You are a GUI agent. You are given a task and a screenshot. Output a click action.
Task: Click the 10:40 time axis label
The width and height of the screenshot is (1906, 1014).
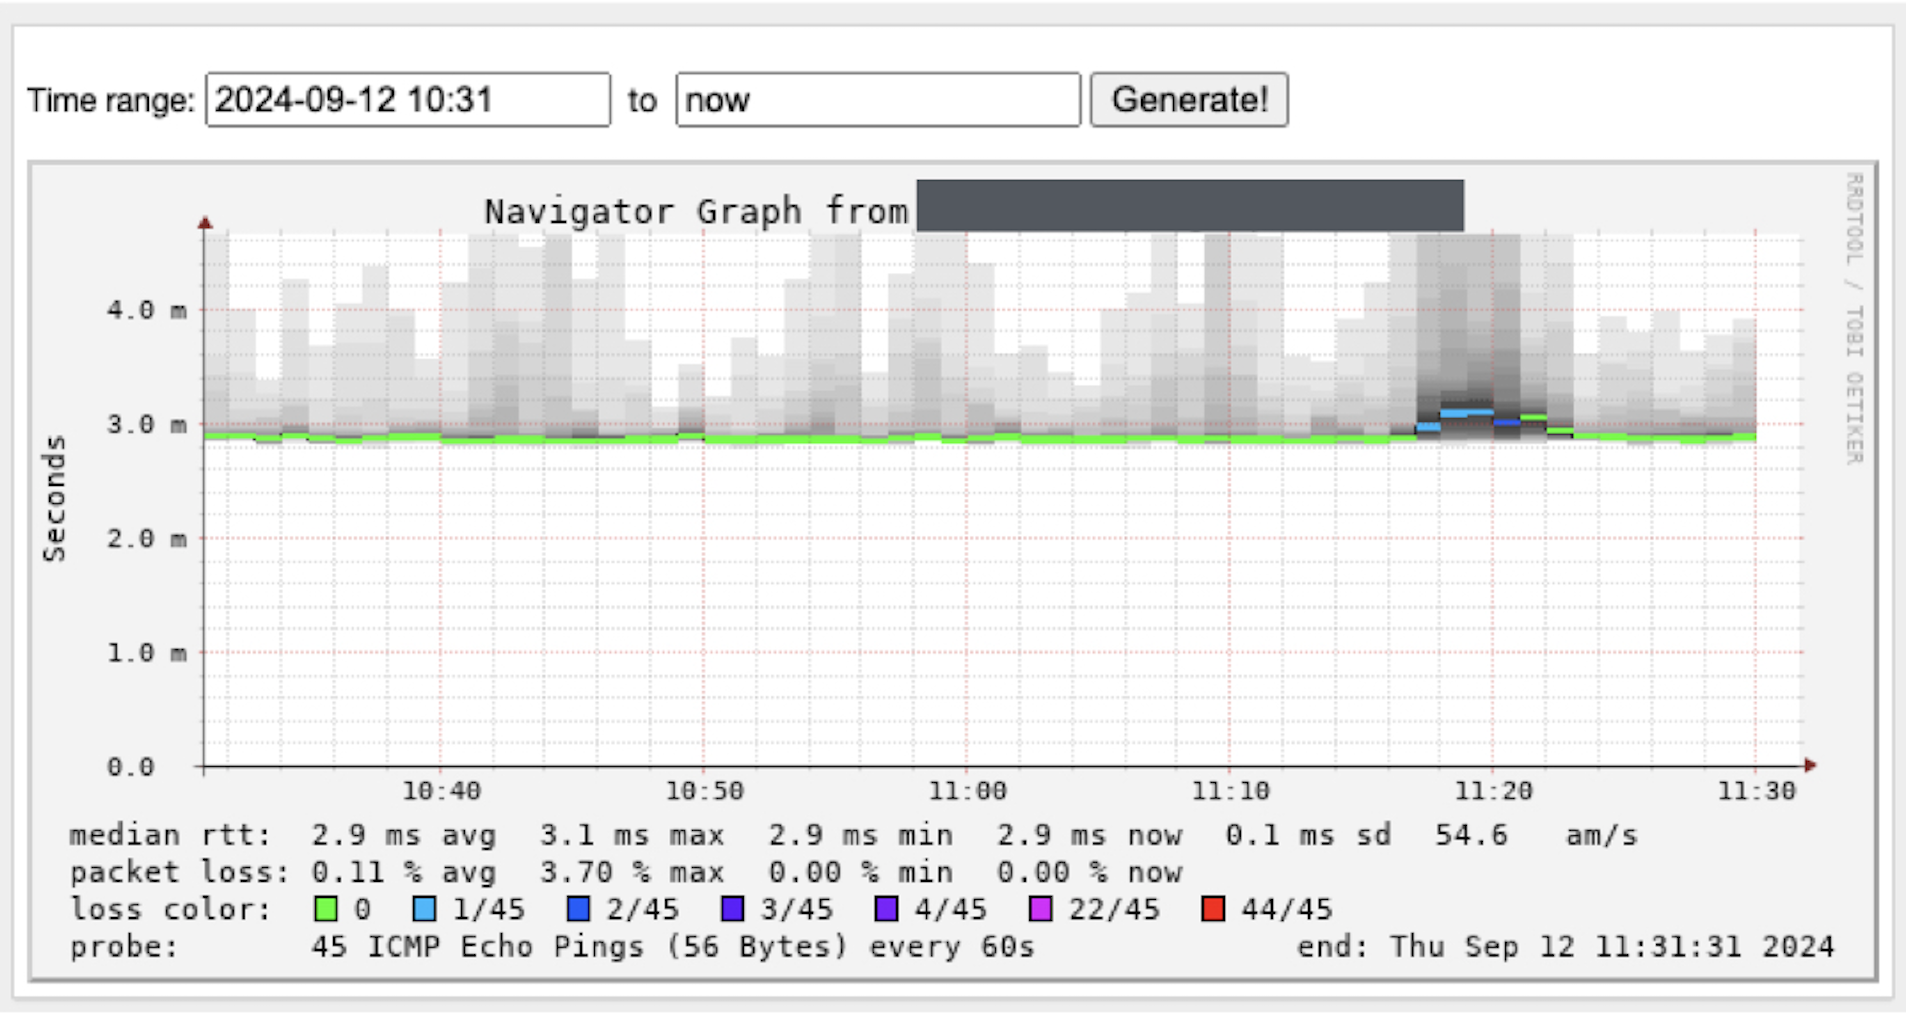coord(441,791)
